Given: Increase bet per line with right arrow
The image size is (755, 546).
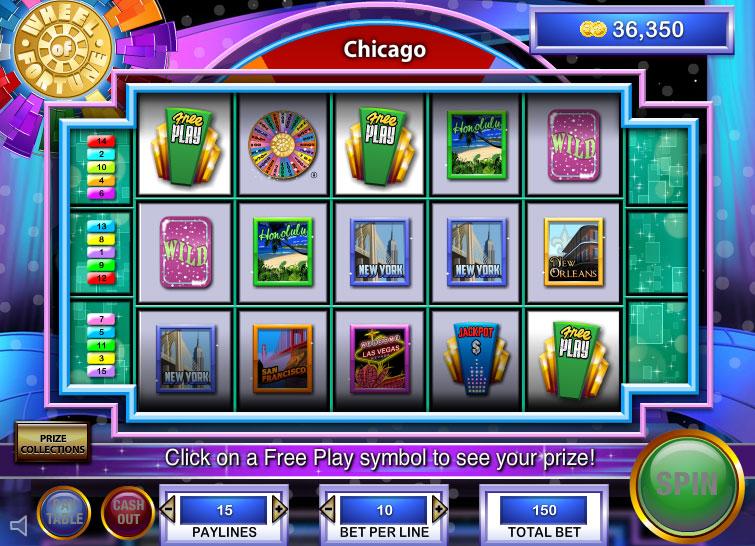Looking at the screenshot, I should pyautogui.click(x=439, y=509).
